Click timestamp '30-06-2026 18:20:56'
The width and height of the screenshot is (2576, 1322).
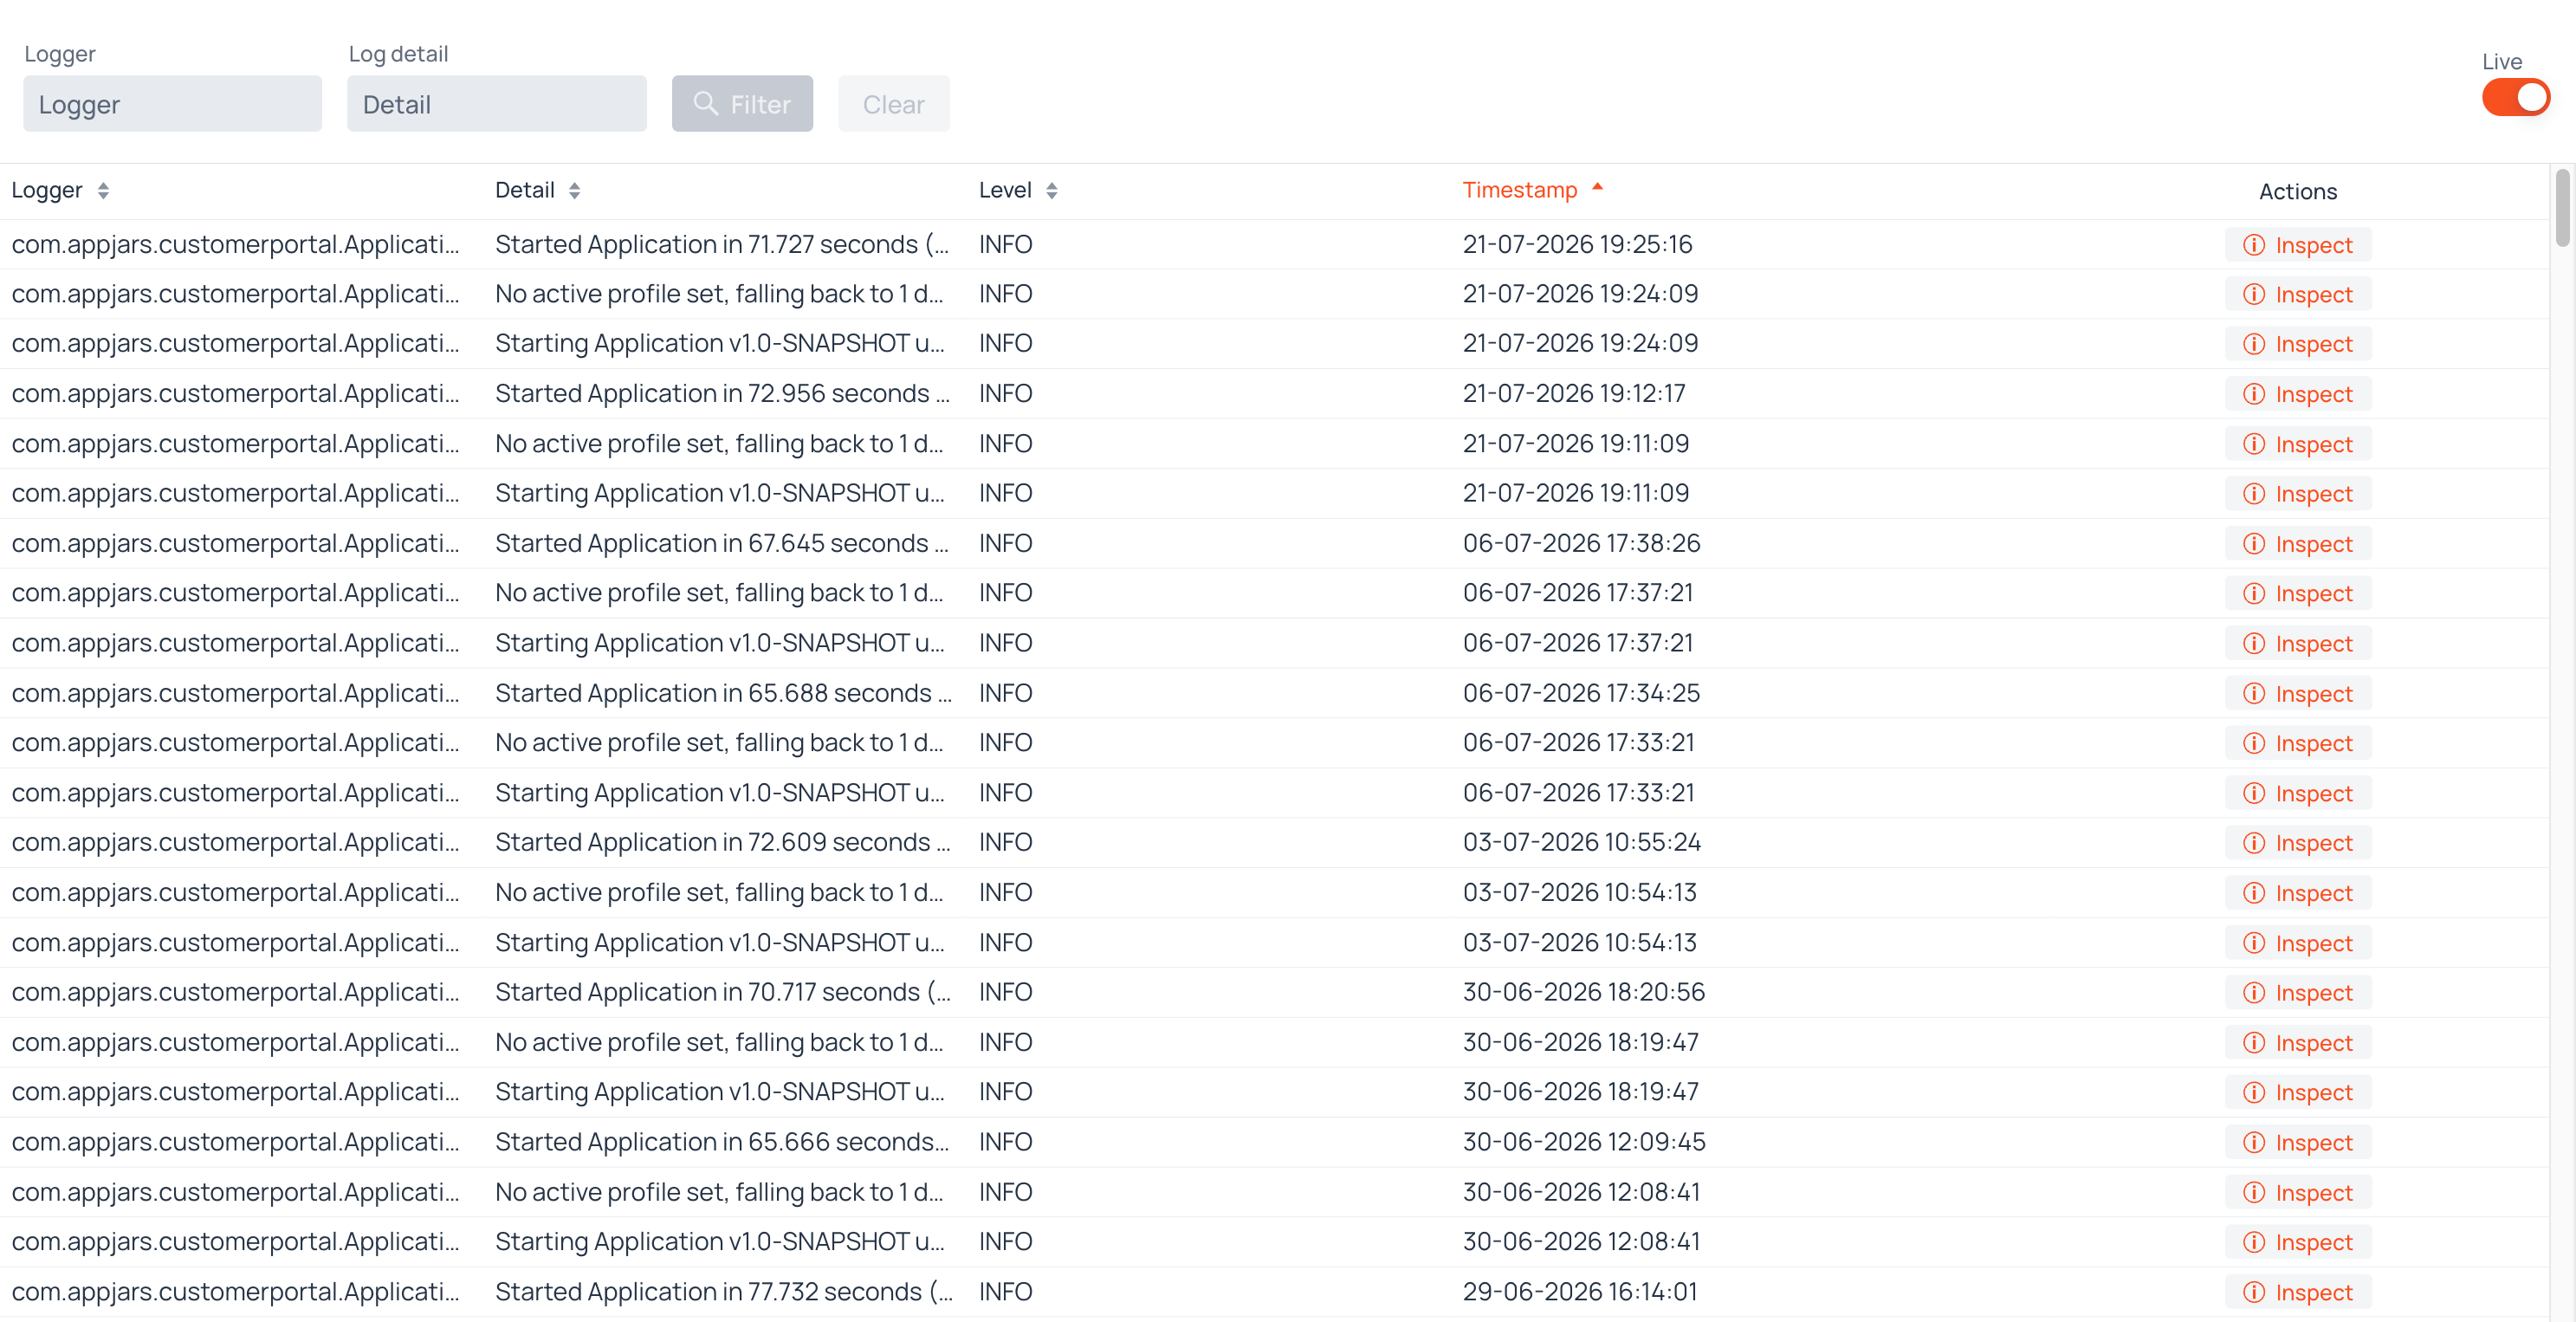[1584, 992]
